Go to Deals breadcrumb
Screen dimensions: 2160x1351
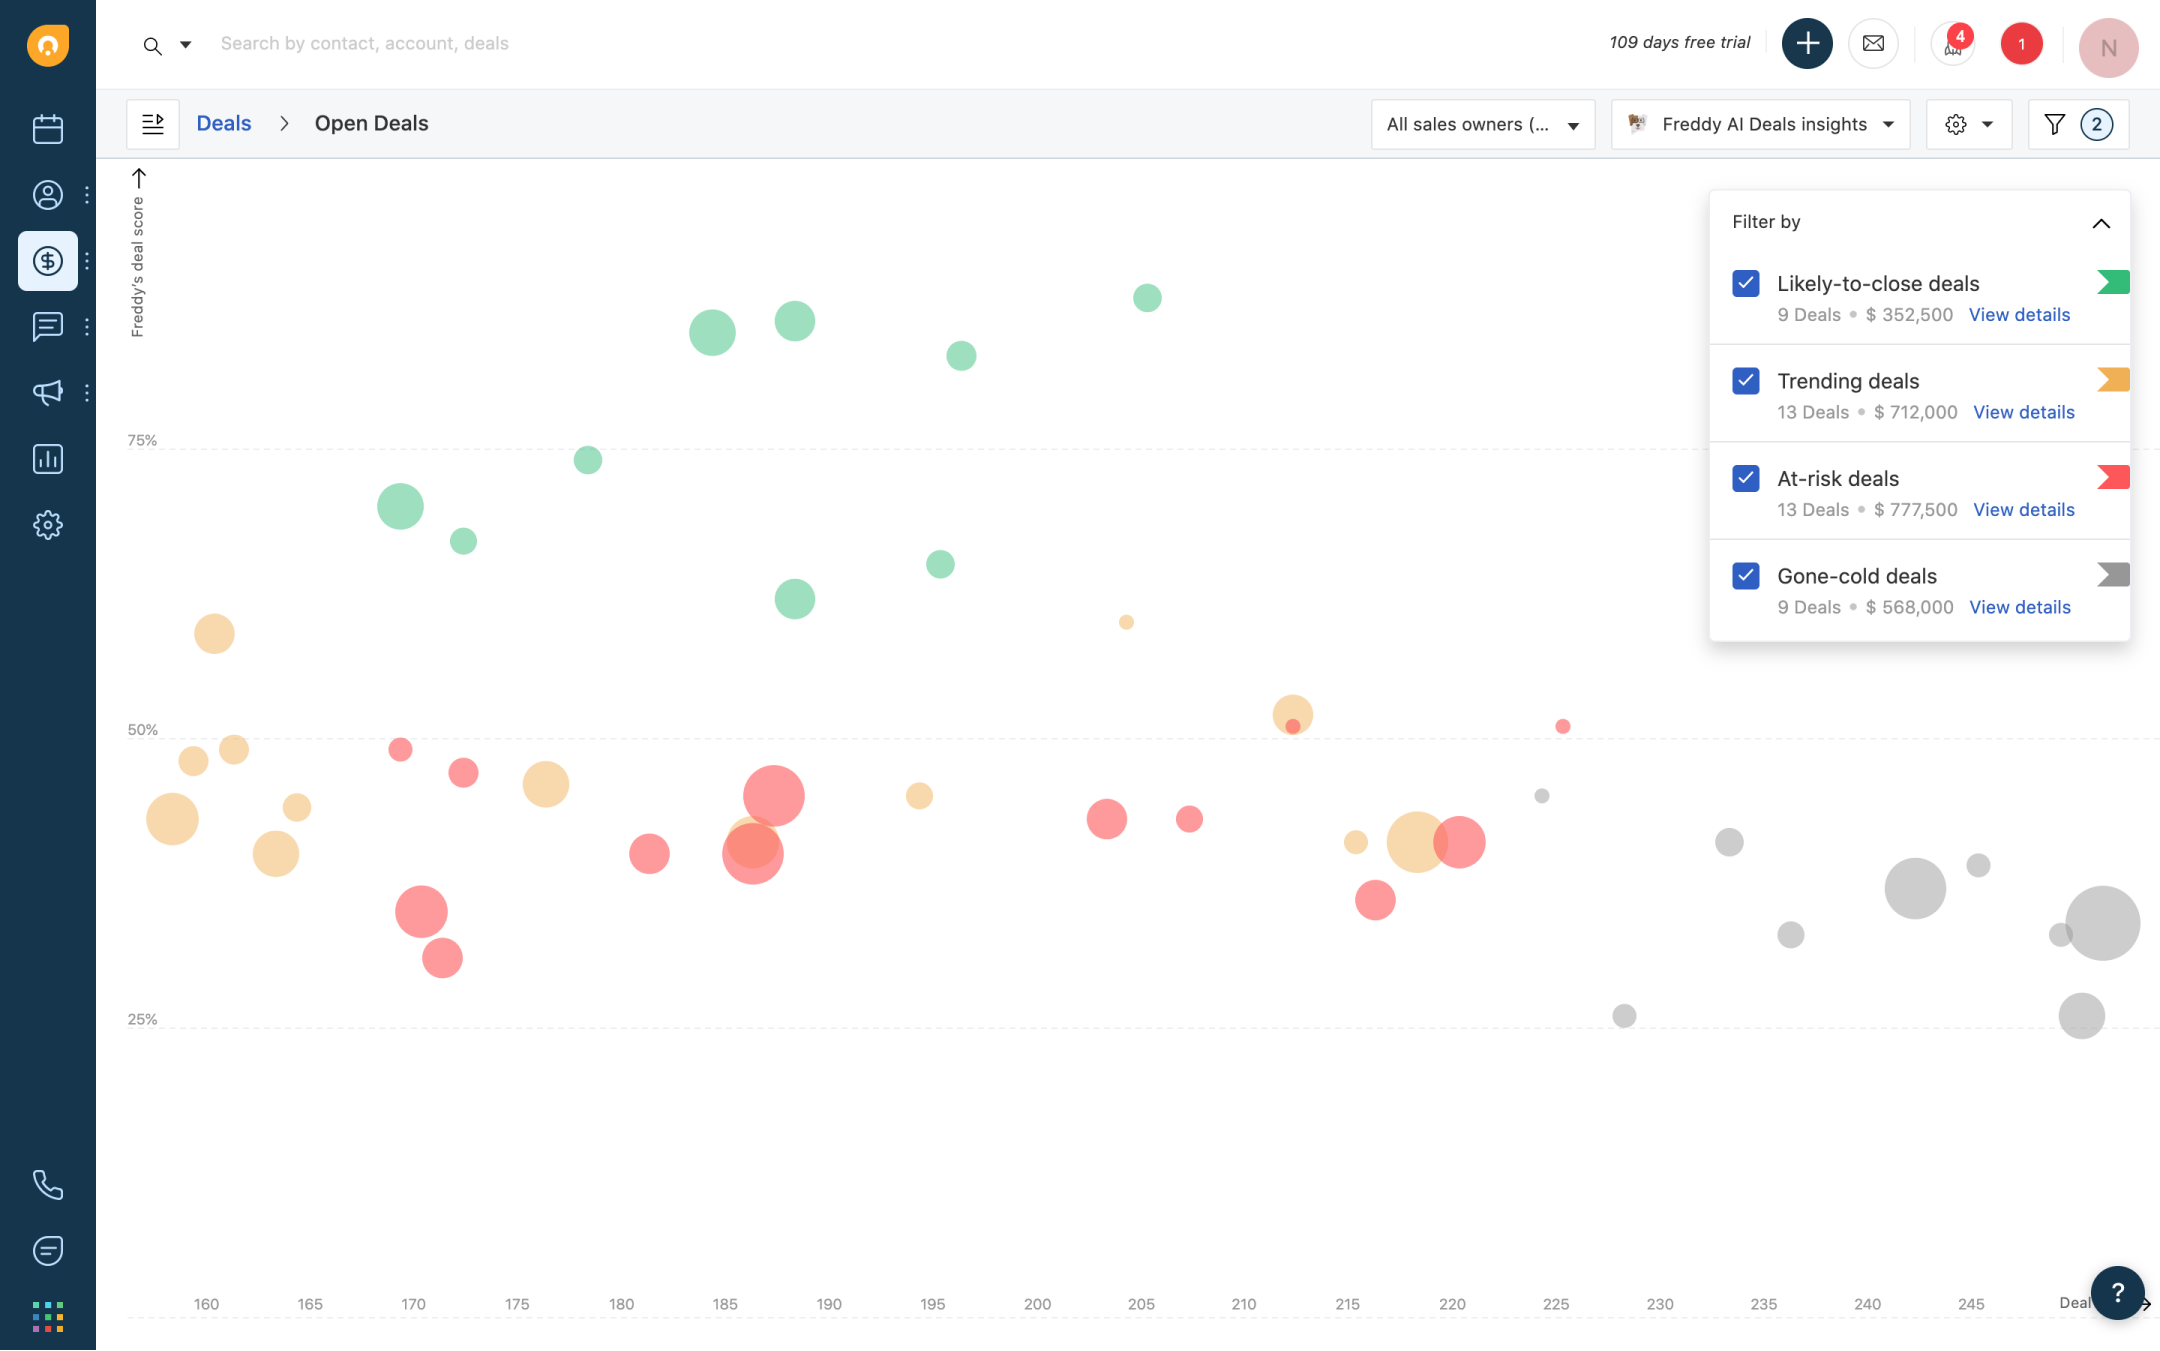(x=224, y=124)
